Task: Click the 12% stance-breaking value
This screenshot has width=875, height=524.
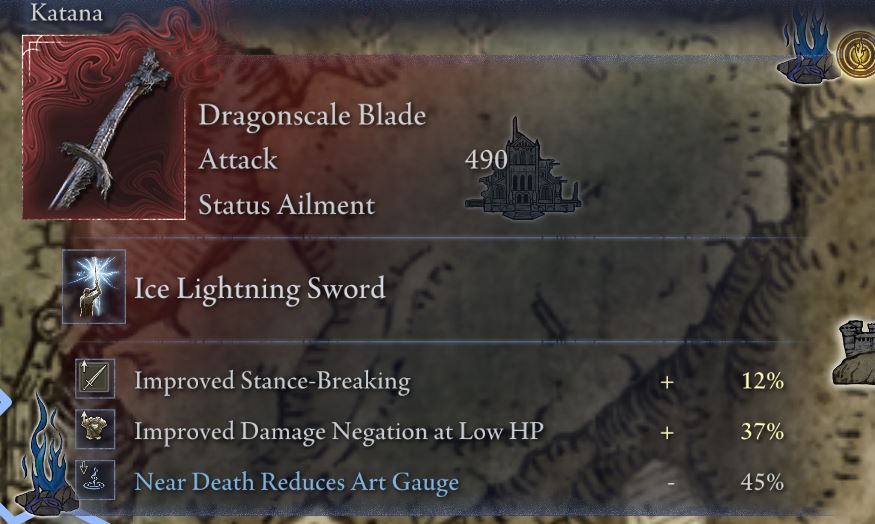Action: [x=762, y=381]
